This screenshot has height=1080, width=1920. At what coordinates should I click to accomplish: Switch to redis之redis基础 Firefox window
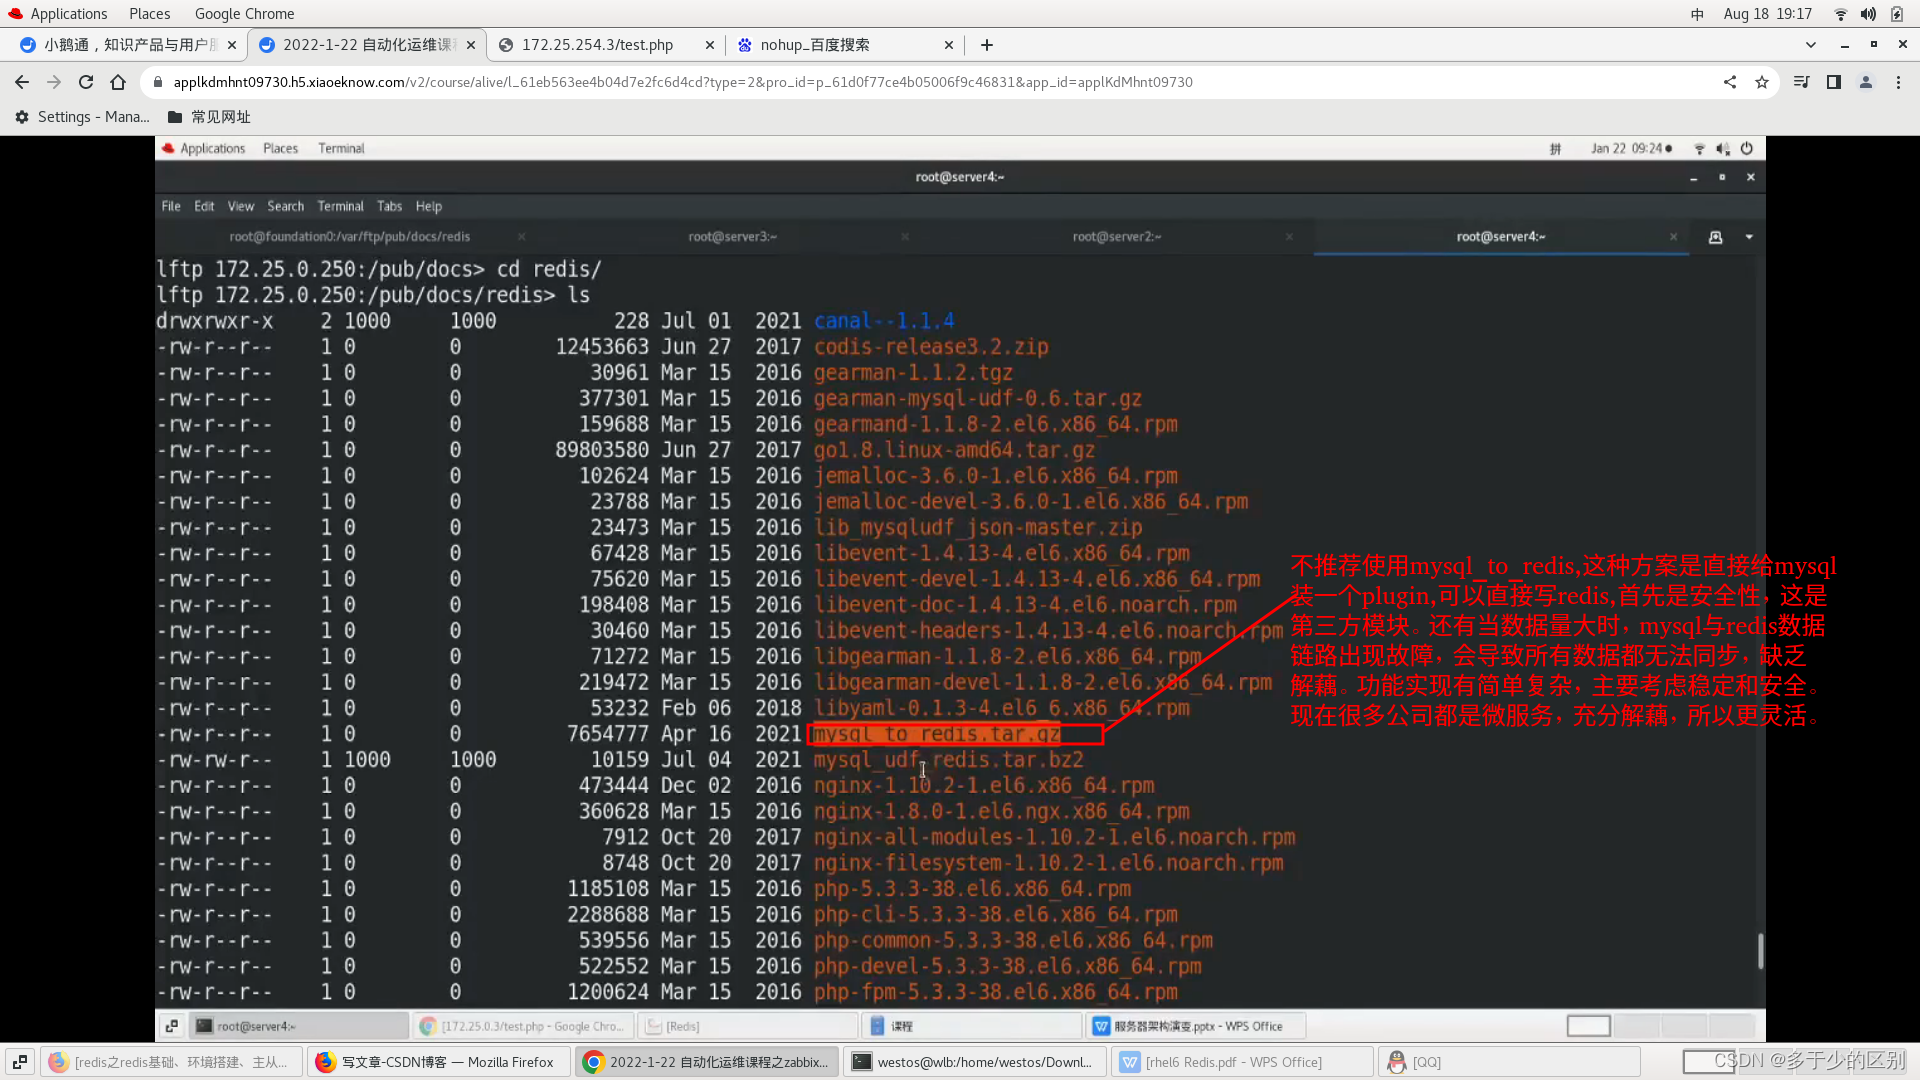coord(172,1062)
